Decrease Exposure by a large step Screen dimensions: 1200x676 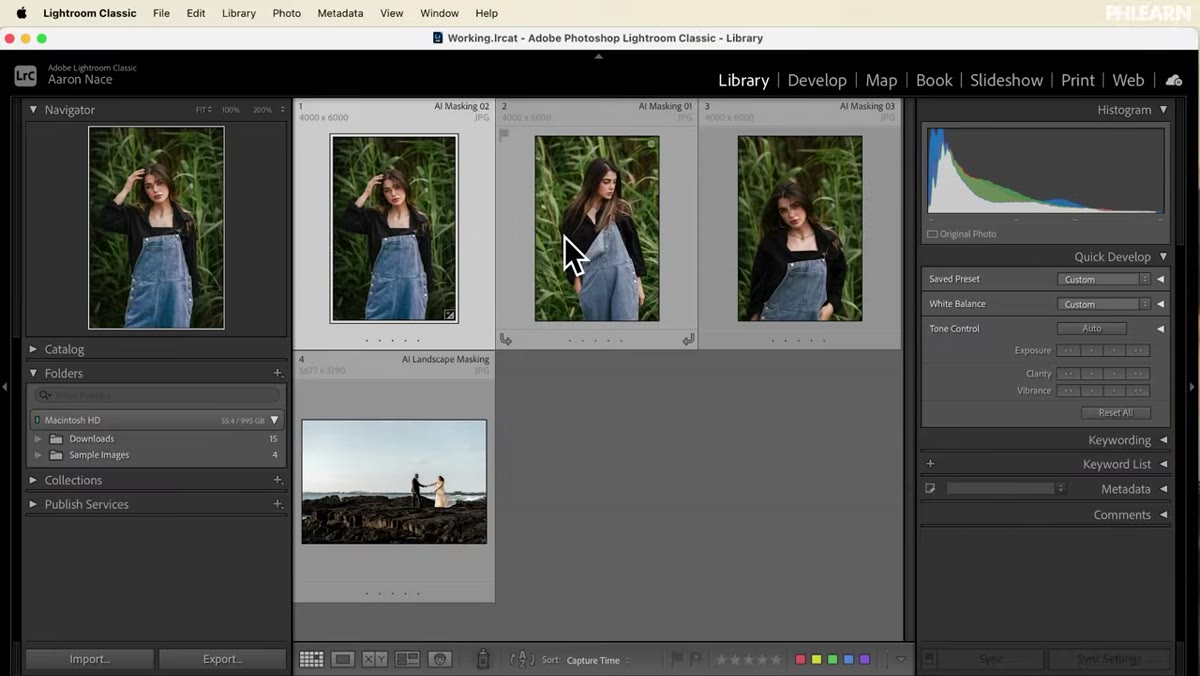pos(1069,351)
